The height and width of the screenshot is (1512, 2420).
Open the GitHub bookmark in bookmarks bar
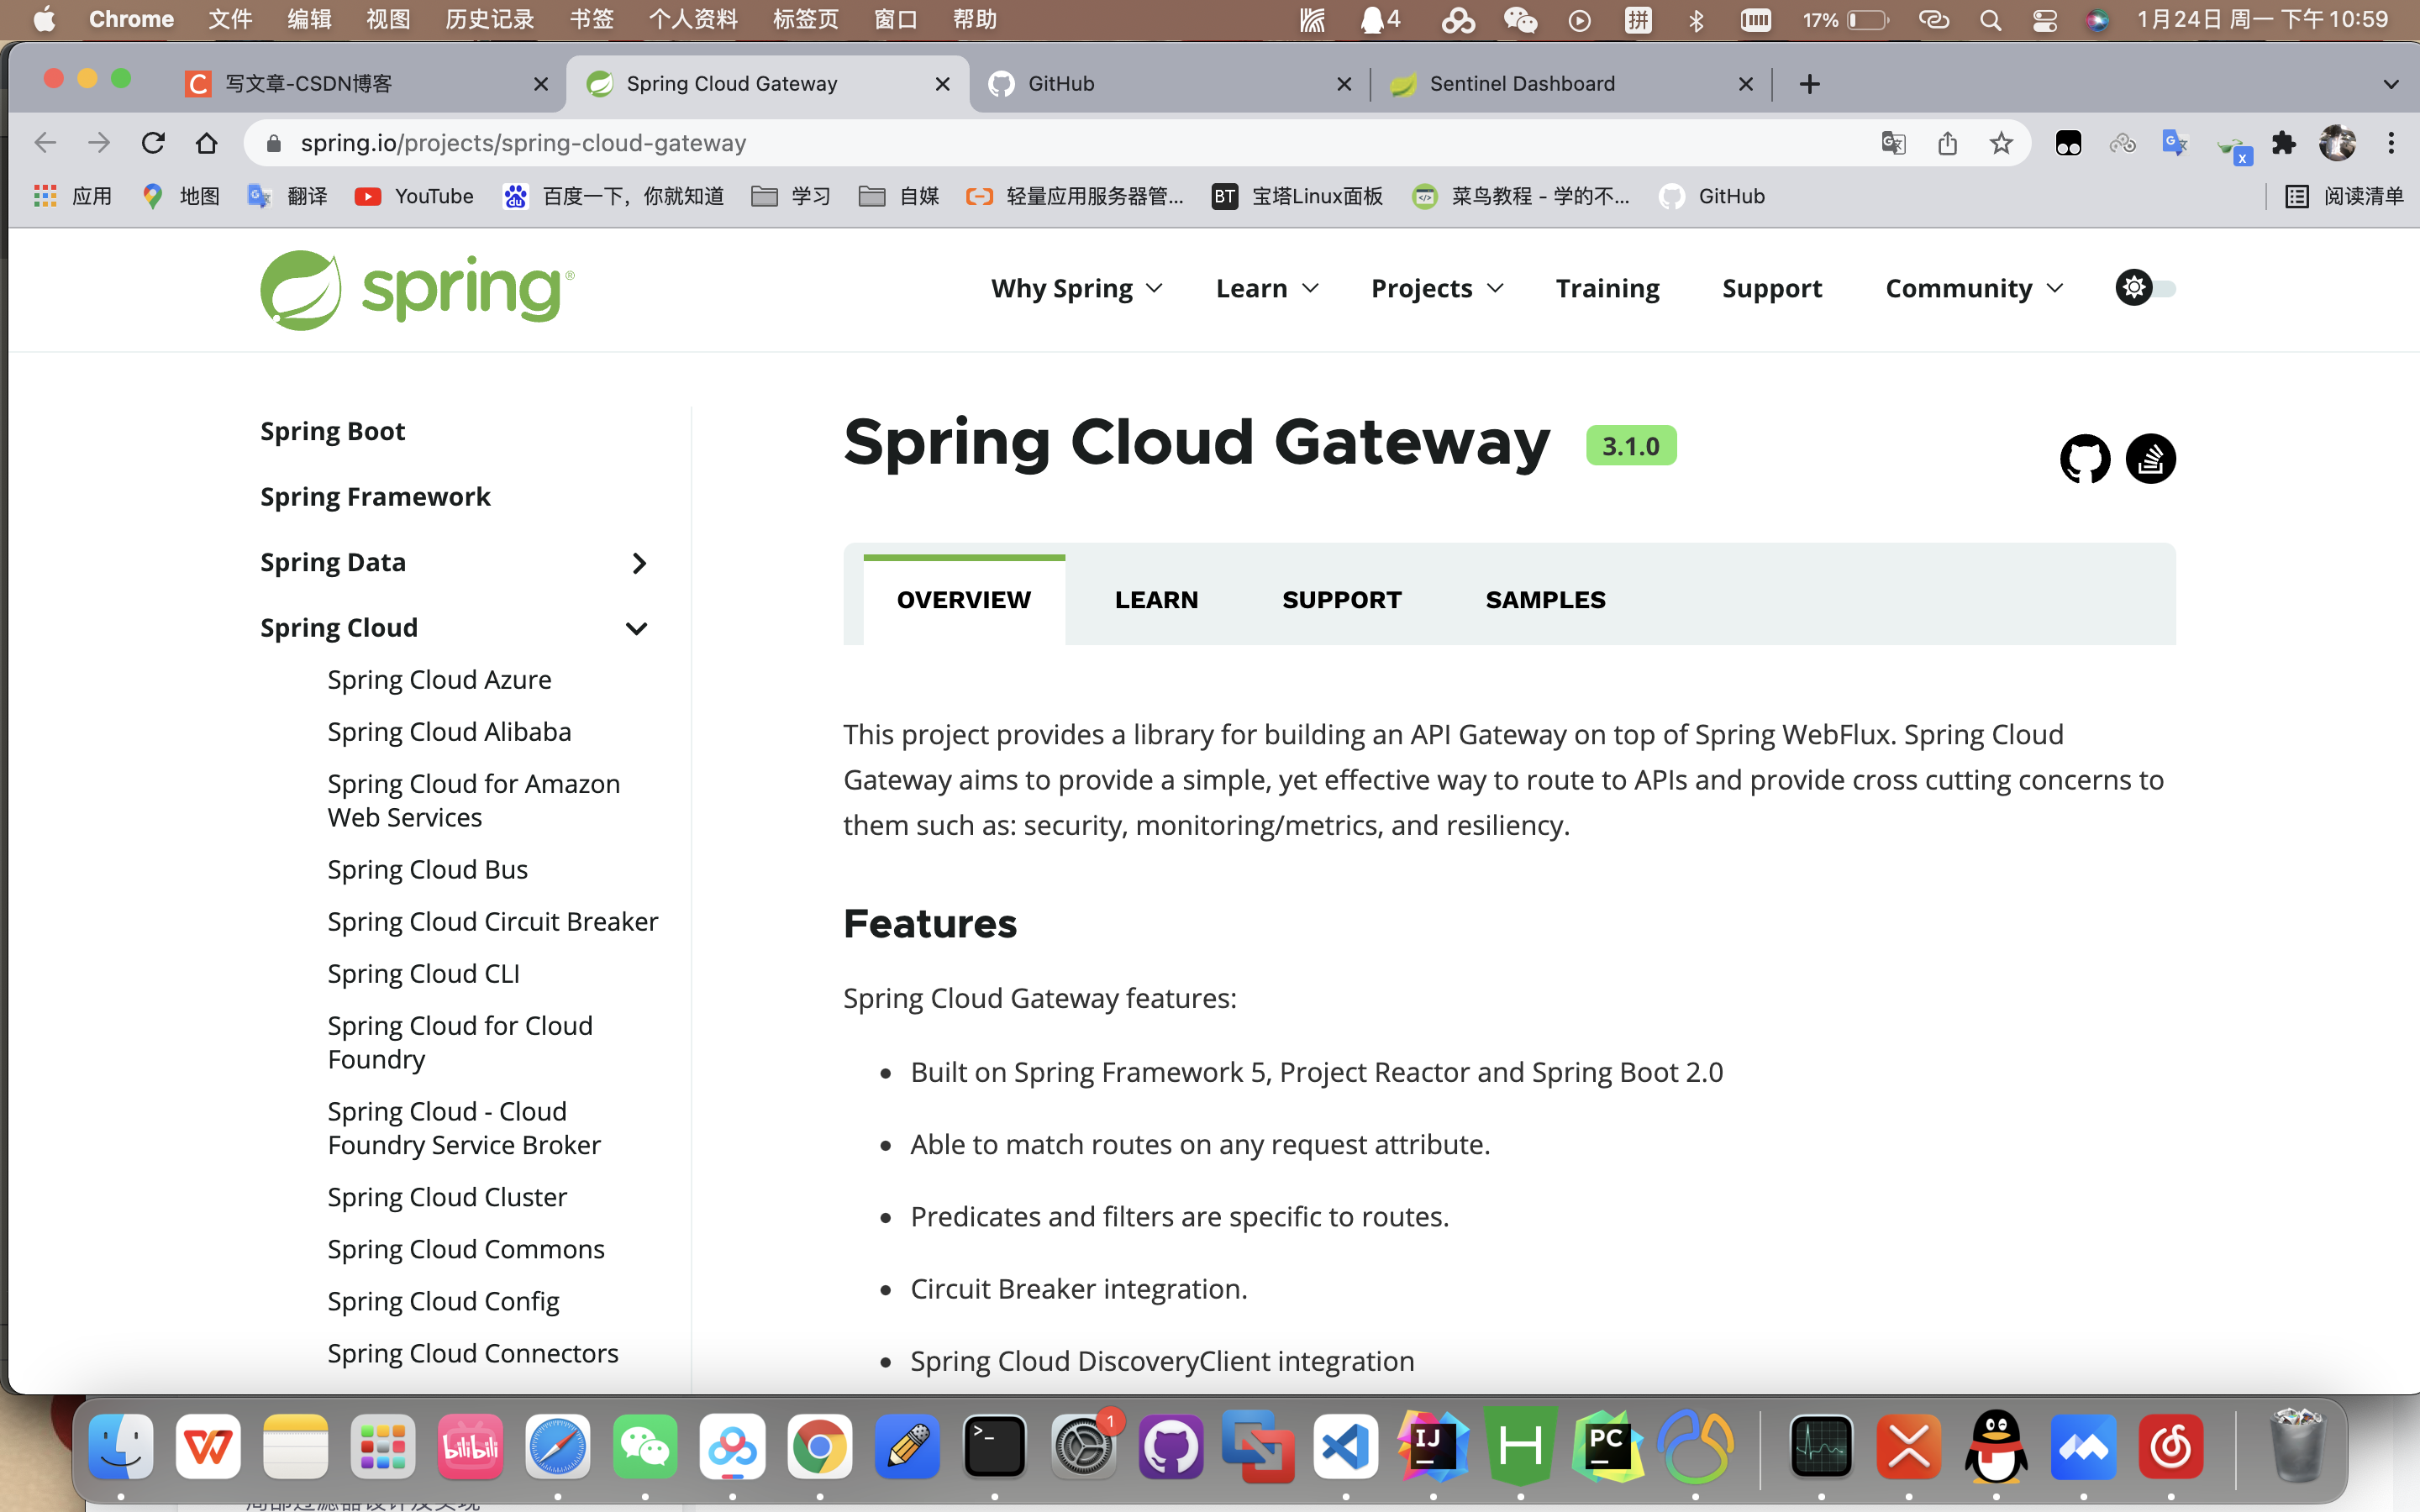pos(1711,196)
